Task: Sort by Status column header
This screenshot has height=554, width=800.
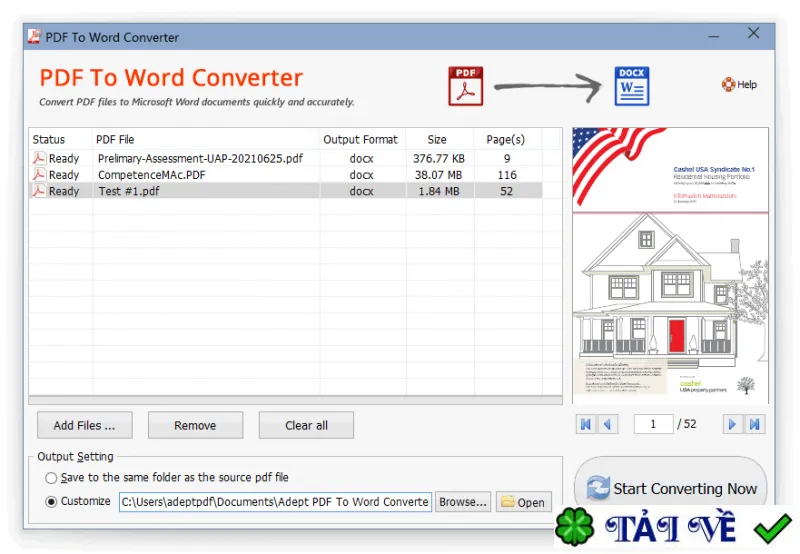Action: (49, 139)
